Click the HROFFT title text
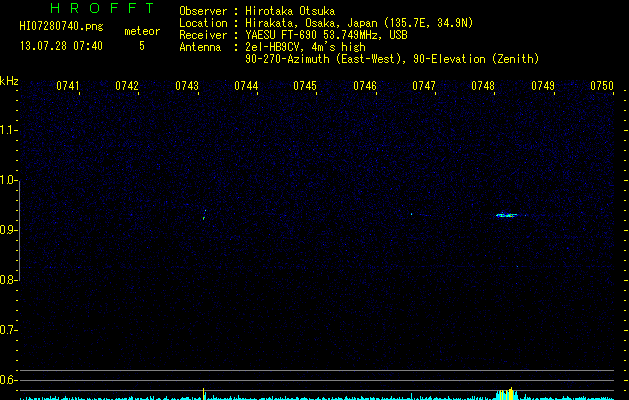This screenshot has width=629, height=400. point(102,8)
